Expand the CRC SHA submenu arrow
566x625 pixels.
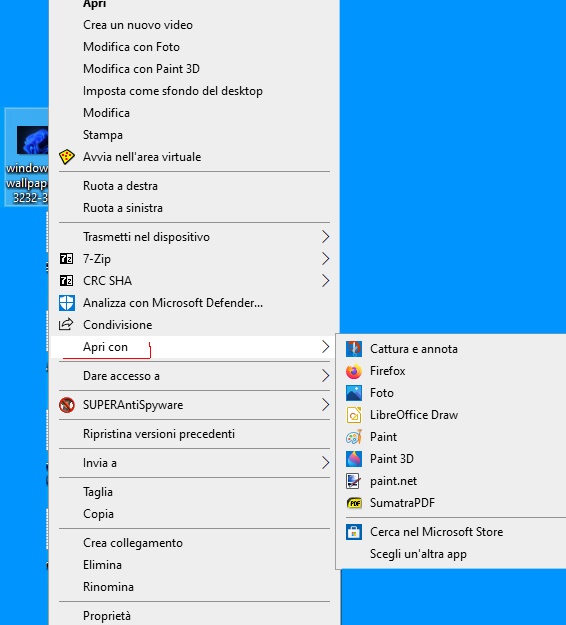point(325,281)
